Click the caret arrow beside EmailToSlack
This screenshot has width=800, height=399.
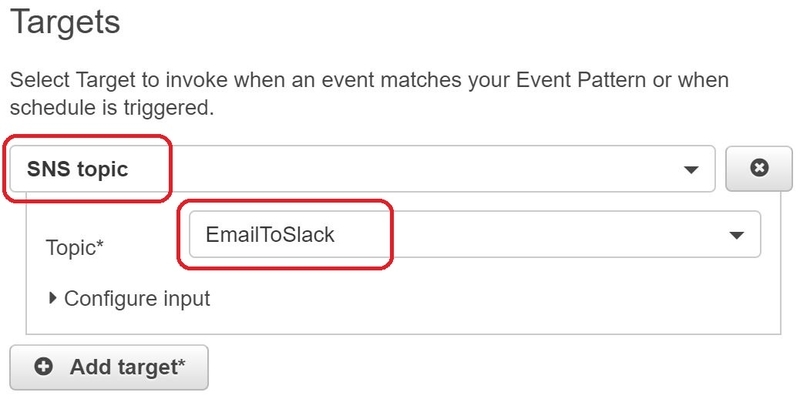(x=736, y=235)
